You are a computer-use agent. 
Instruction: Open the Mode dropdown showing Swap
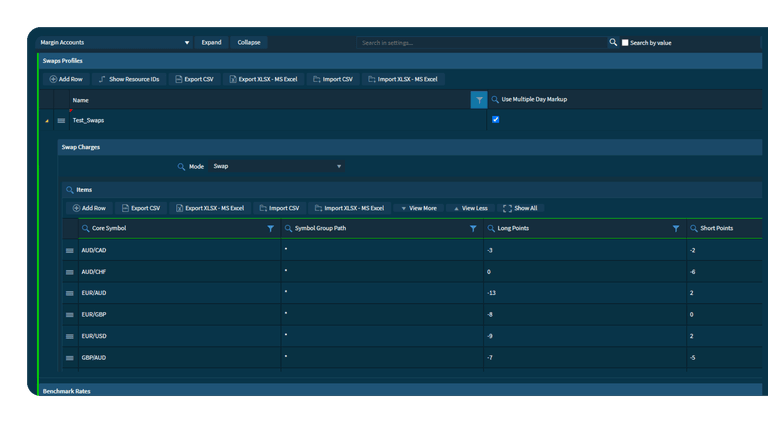[x=276, y=166]
